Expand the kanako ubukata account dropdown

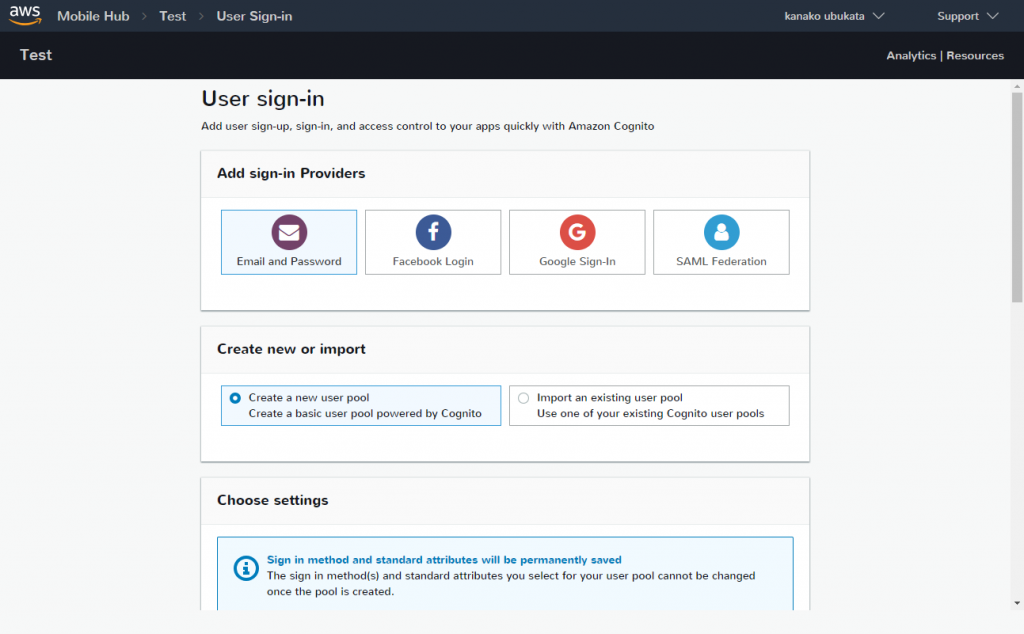834,16
